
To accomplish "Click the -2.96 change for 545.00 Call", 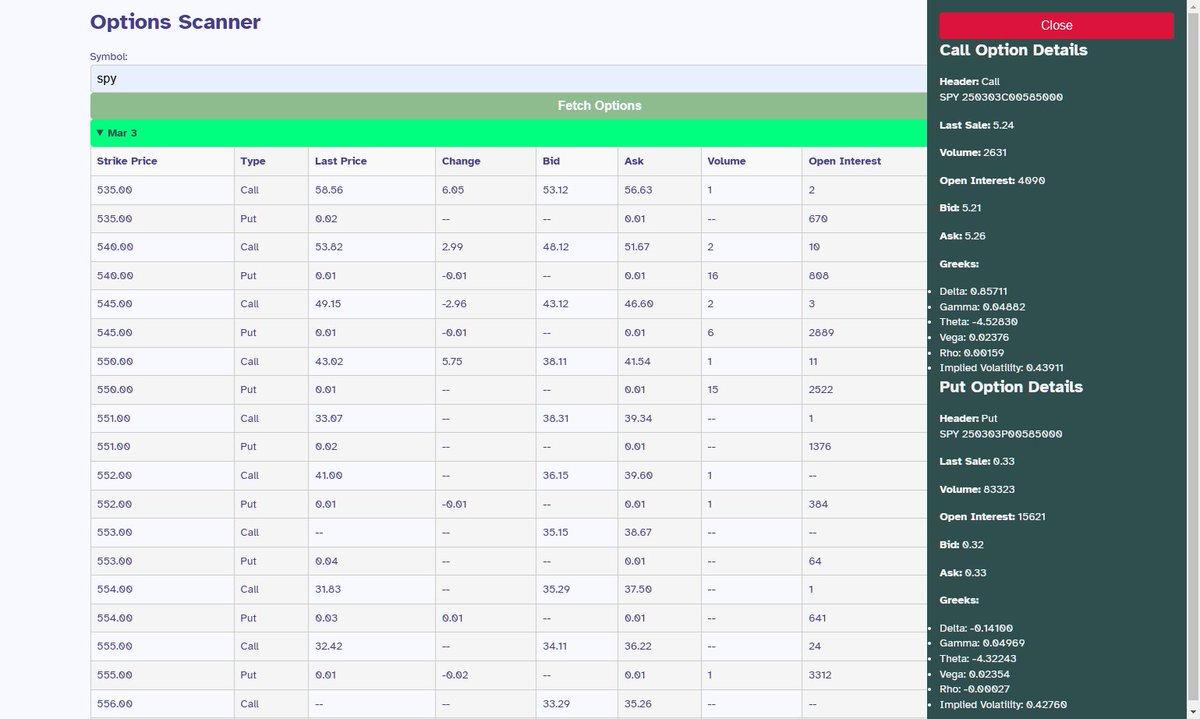I will tap(455, 304).
